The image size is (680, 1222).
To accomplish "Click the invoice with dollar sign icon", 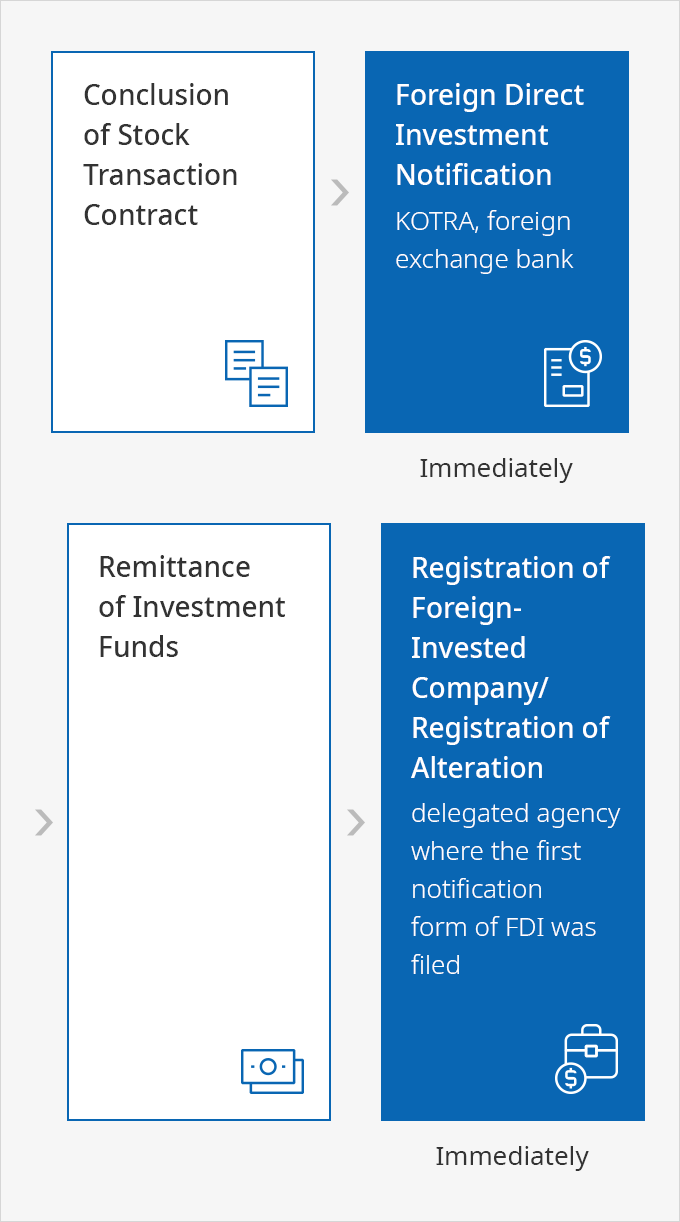I will (572, 373).
